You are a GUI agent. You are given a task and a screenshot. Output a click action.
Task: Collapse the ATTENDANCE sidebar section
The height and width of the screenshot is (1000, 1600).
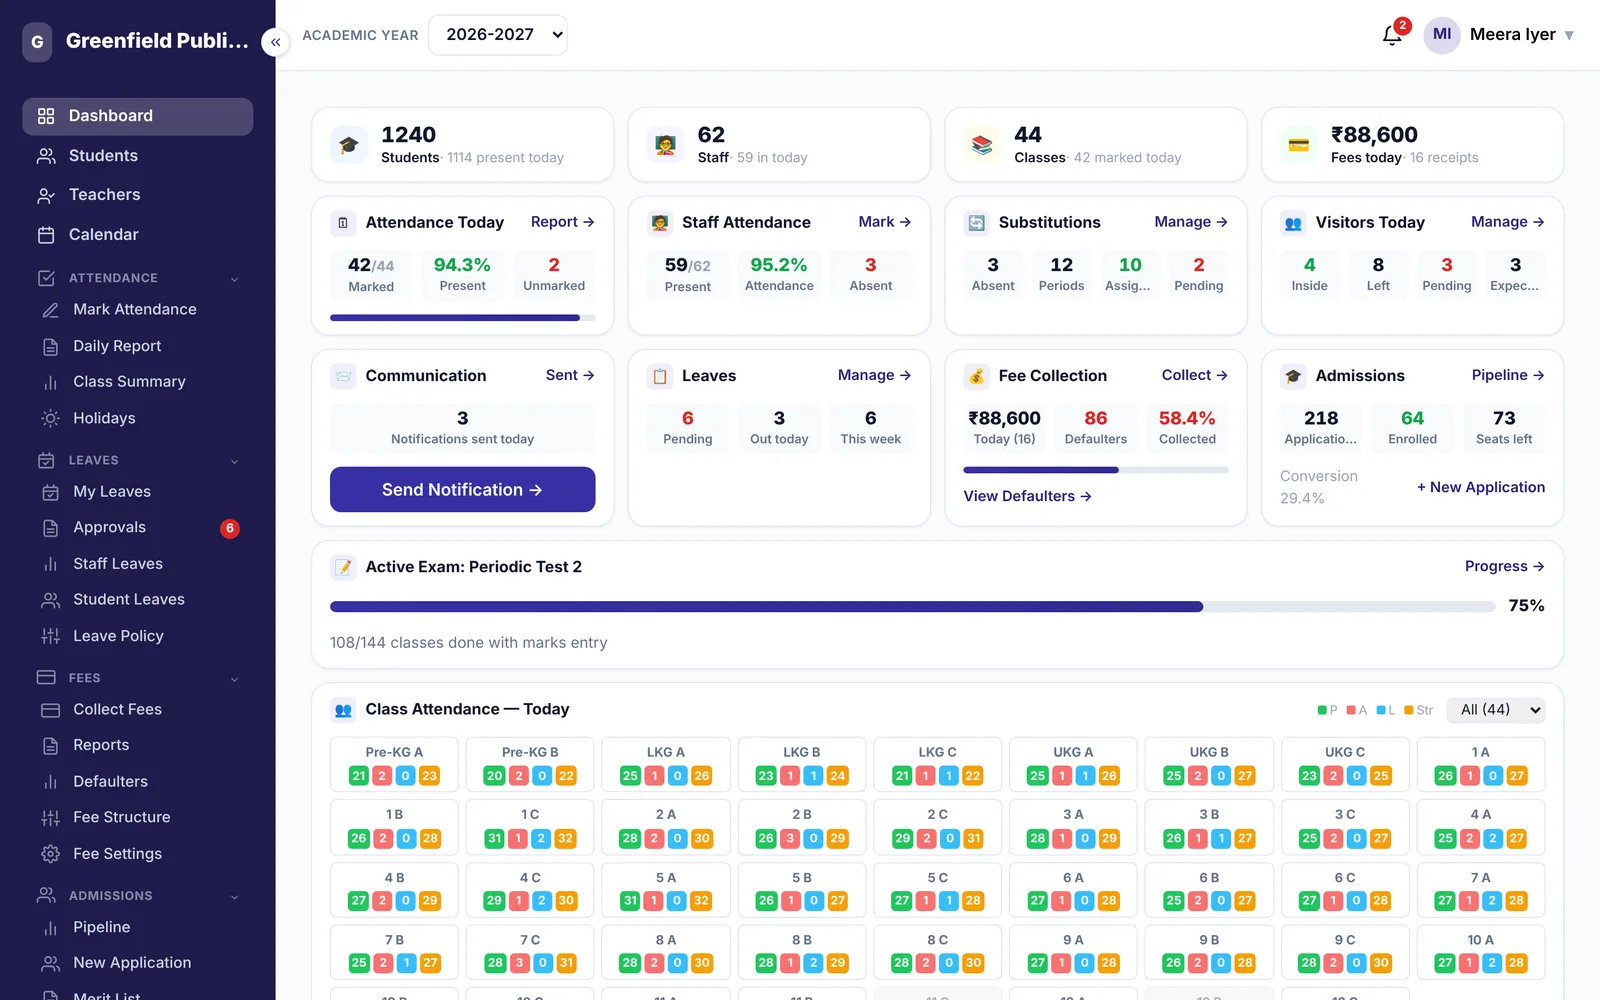(235, 279)
